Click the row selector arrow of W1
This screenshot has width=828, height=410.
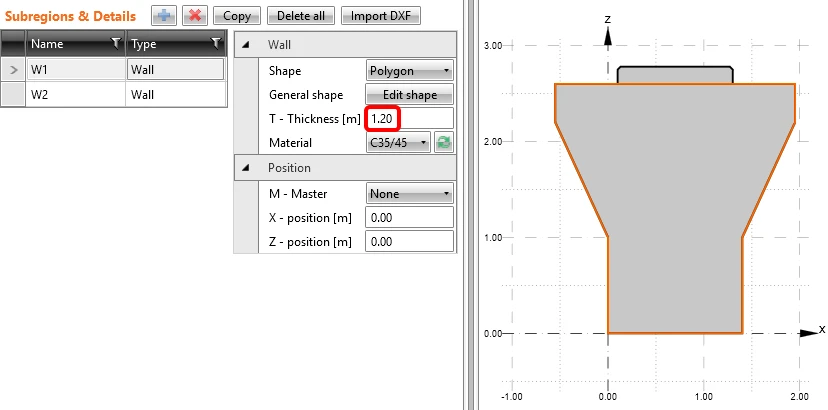(x=13, y=69)
